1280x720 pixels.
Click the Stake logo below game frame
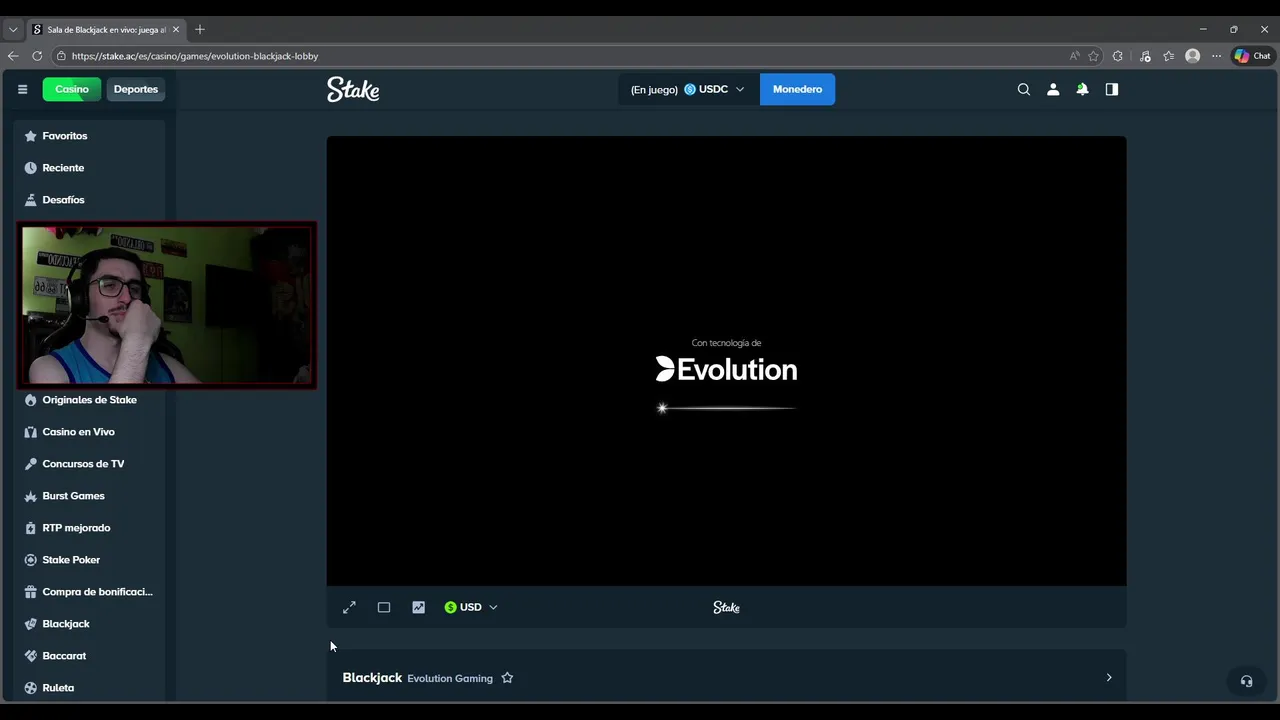726,607
